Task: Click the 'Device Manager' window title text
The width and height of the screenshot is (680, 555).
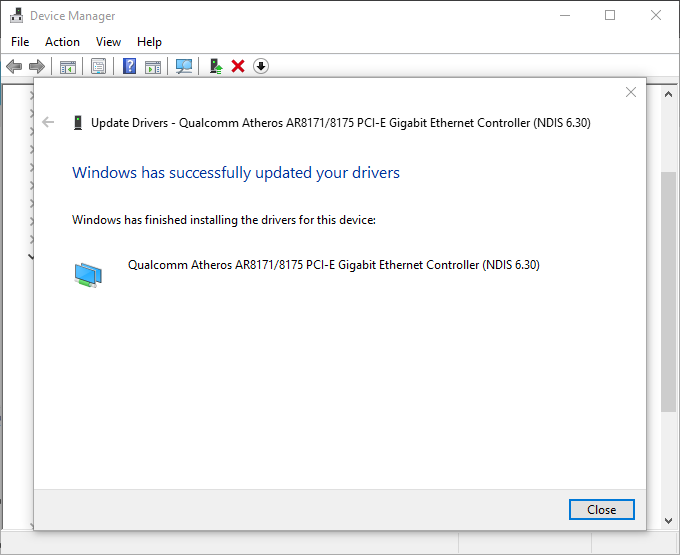Action: (x=72, y=16)
